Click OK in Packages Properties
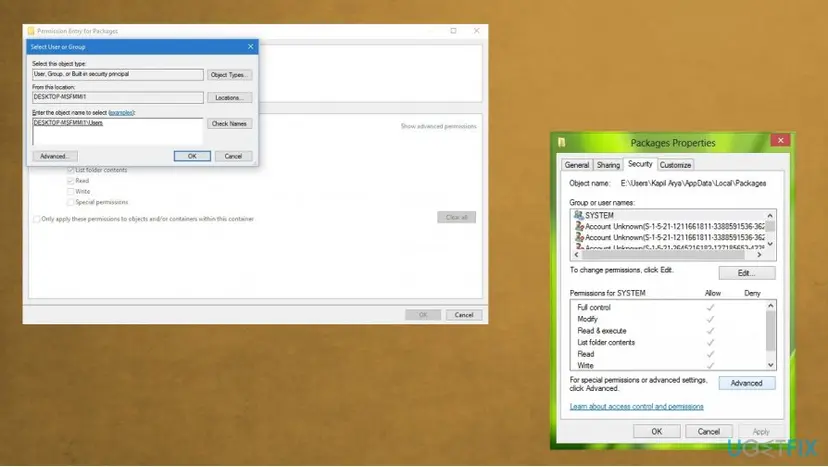 [656, 432]
